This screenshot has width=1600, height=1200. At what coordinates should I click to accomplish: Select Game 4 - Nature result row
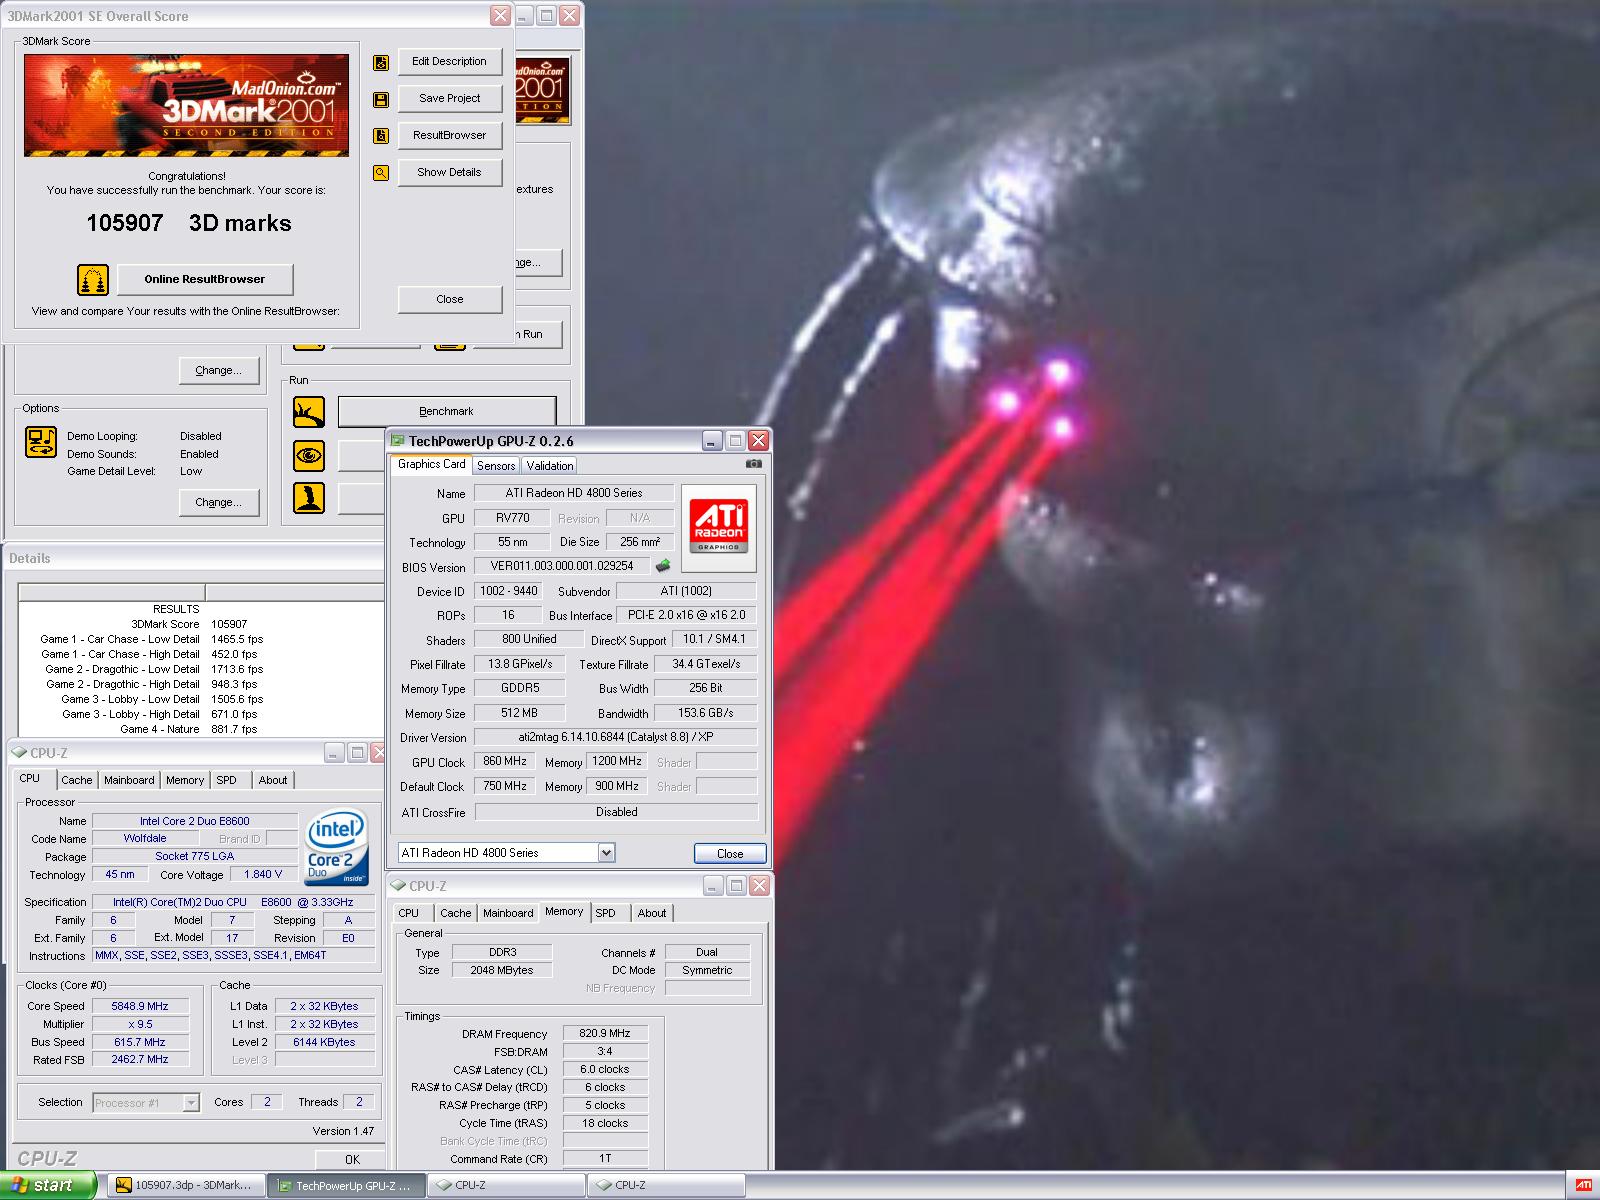pos(188,729)
